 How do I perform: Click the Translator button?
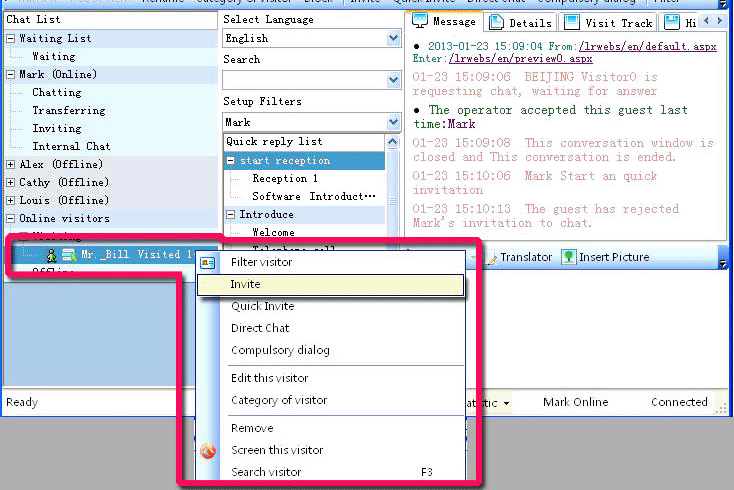tap(519, 257)
